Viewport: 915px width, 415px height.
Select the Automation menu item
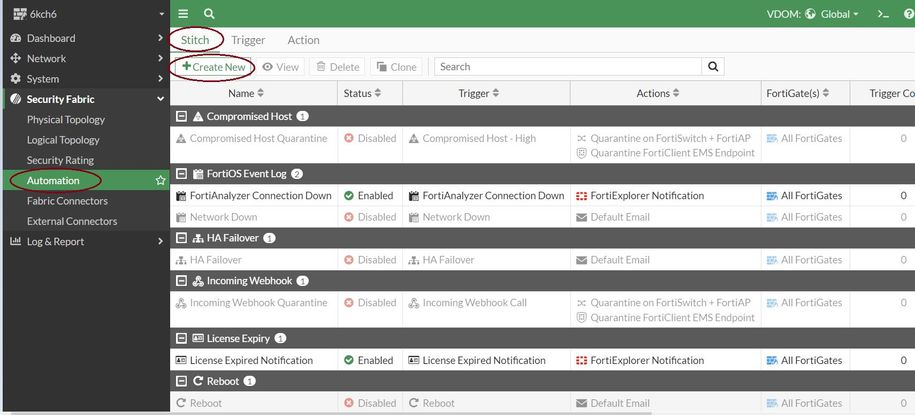click(85, 181)
